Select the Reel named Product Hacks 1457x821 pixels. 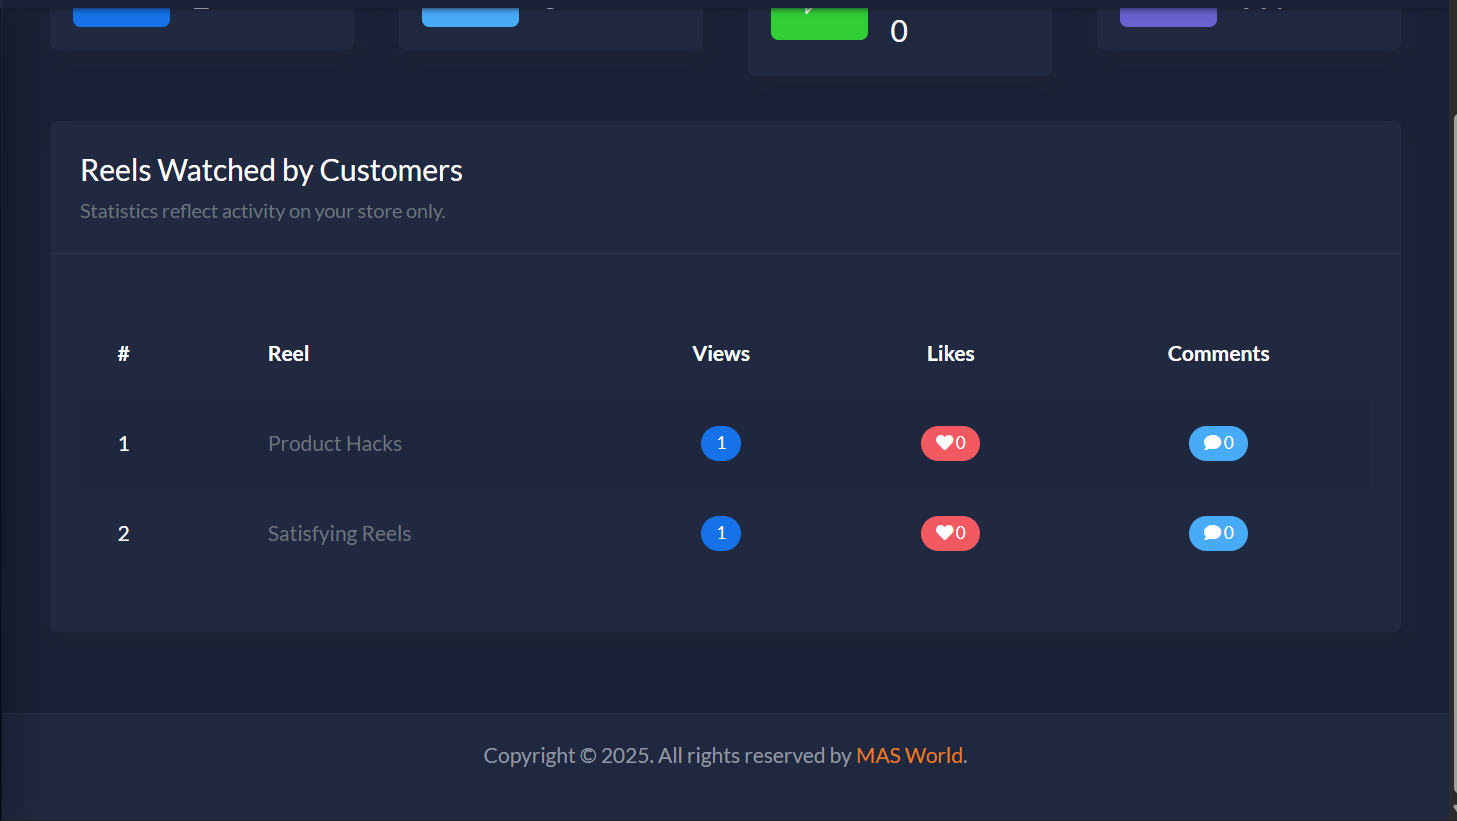point(335,443)
